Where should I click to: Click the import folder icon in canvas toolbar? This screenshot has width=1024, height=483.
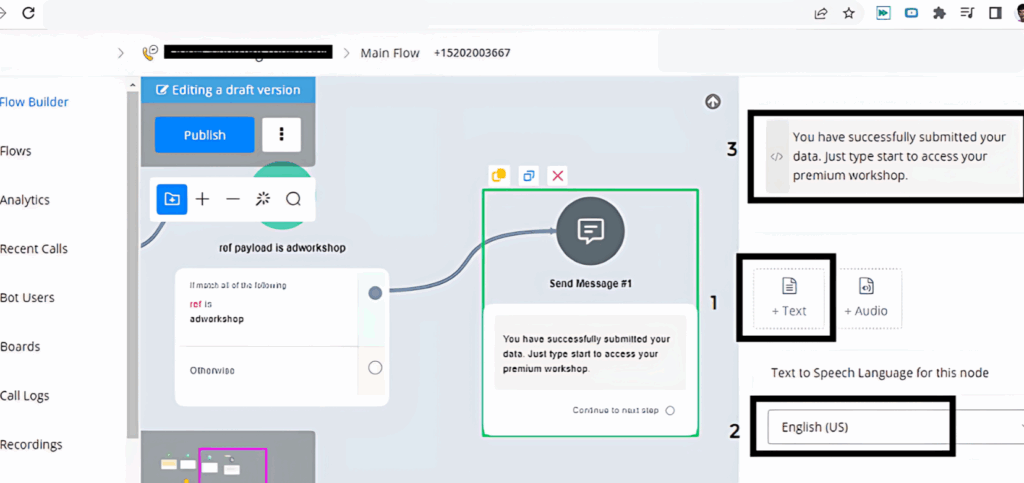point(172,199)
